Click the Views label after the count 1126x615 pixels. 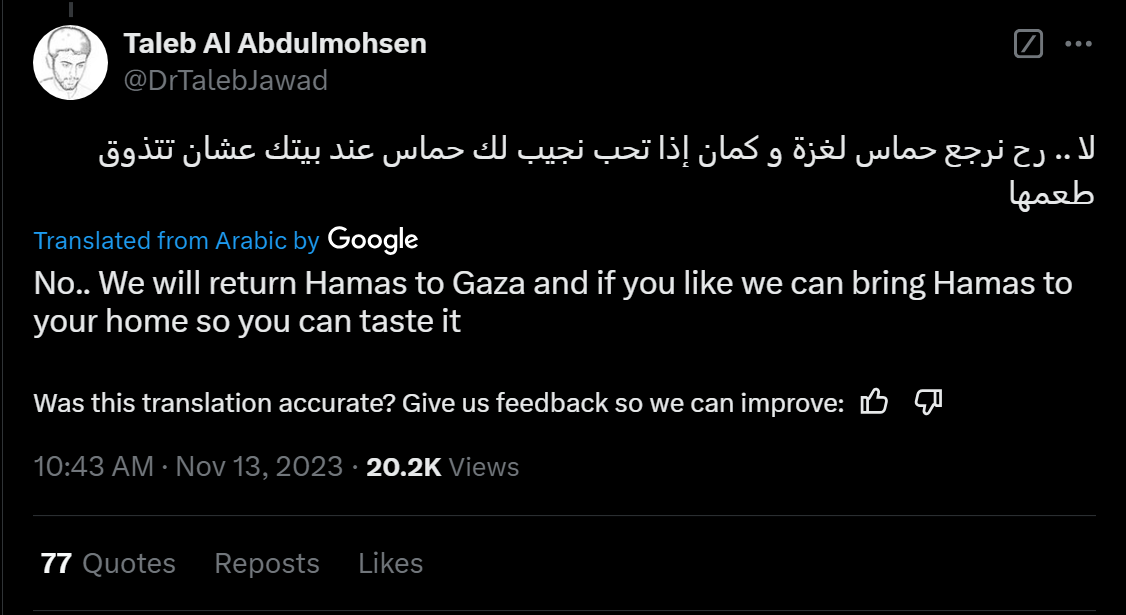(484, 467)
